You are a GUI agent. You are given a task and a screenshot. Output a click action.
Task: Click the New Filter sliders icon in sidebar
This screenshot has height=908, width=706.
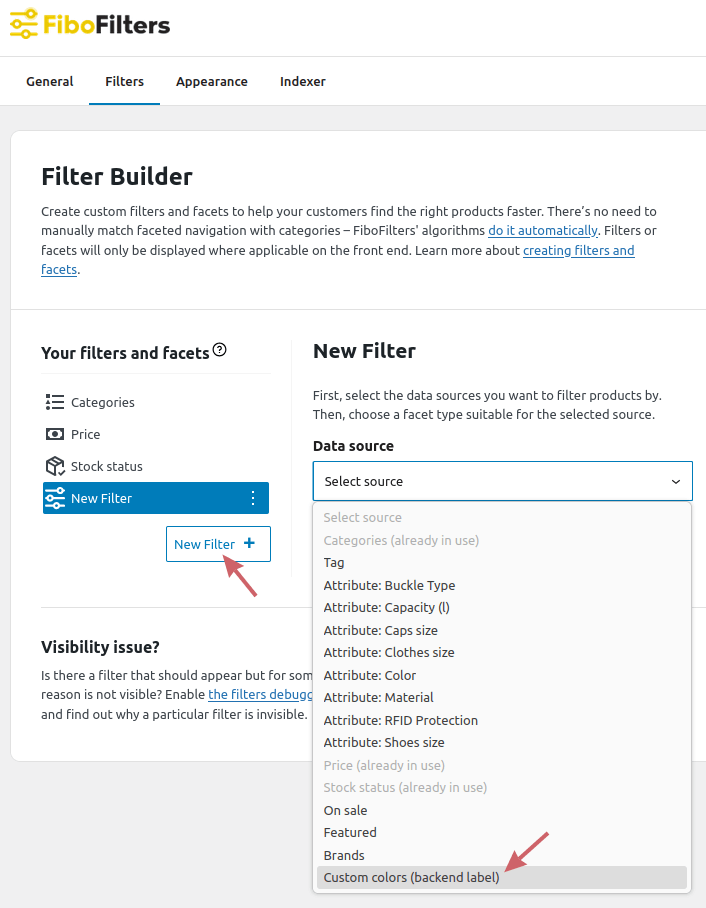coord(54,498)
